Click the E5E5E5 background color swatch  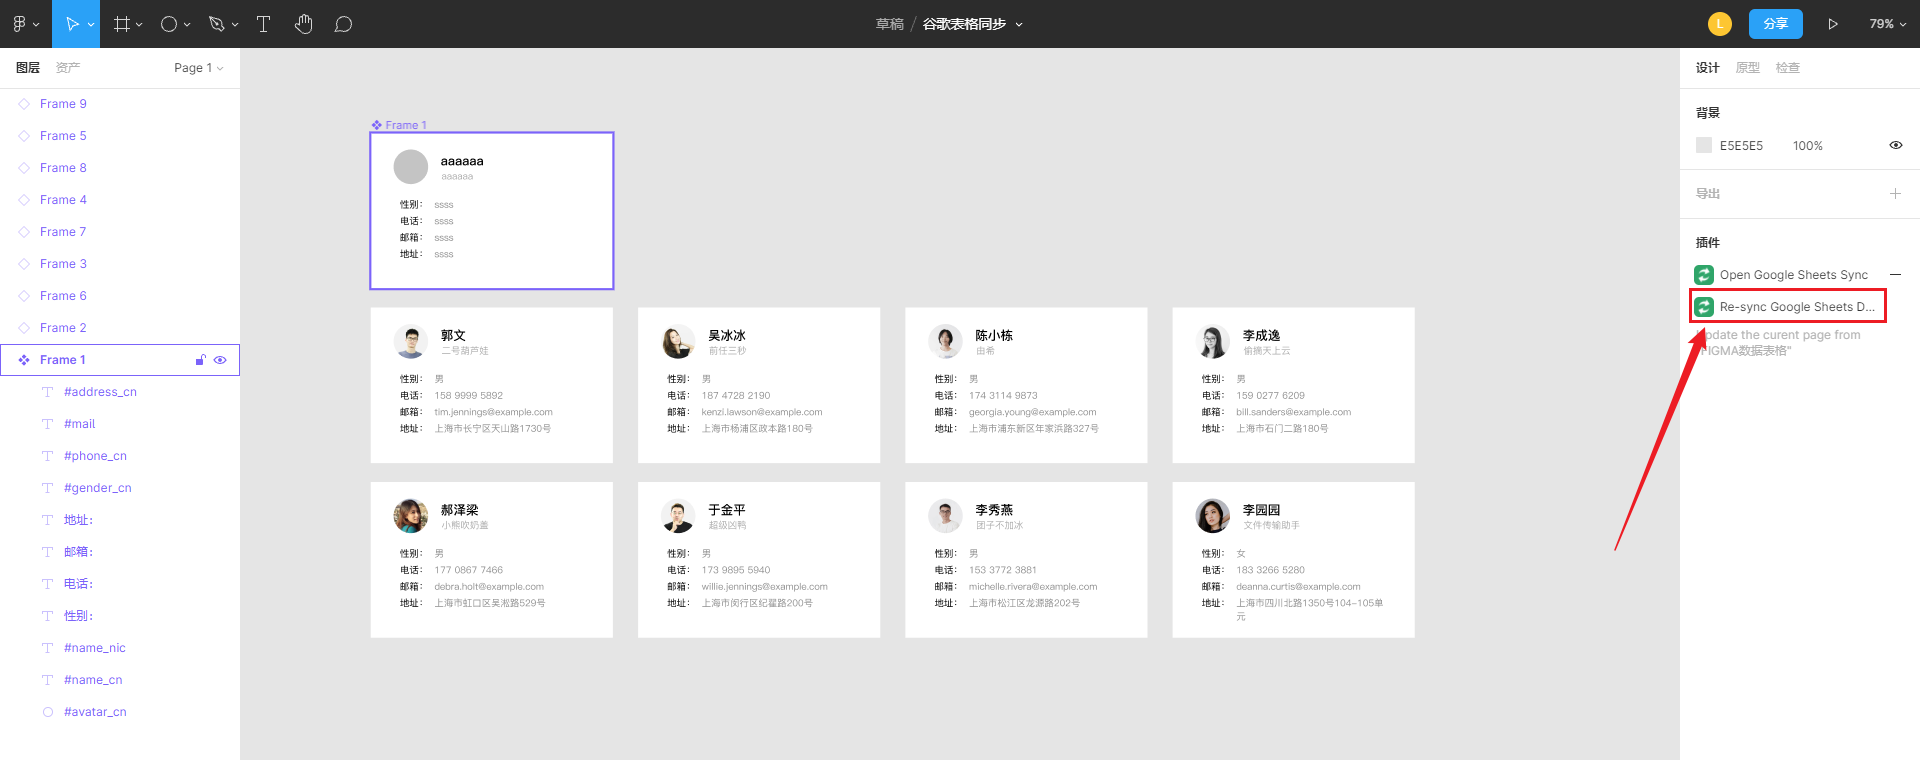pyautogui.click(x=1704, y=146)
